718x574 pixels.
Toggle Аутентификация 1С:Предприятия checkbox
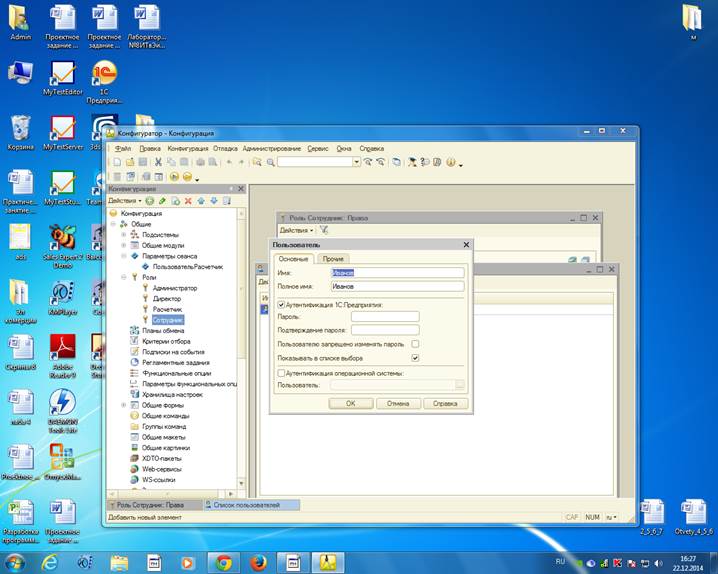281,304
